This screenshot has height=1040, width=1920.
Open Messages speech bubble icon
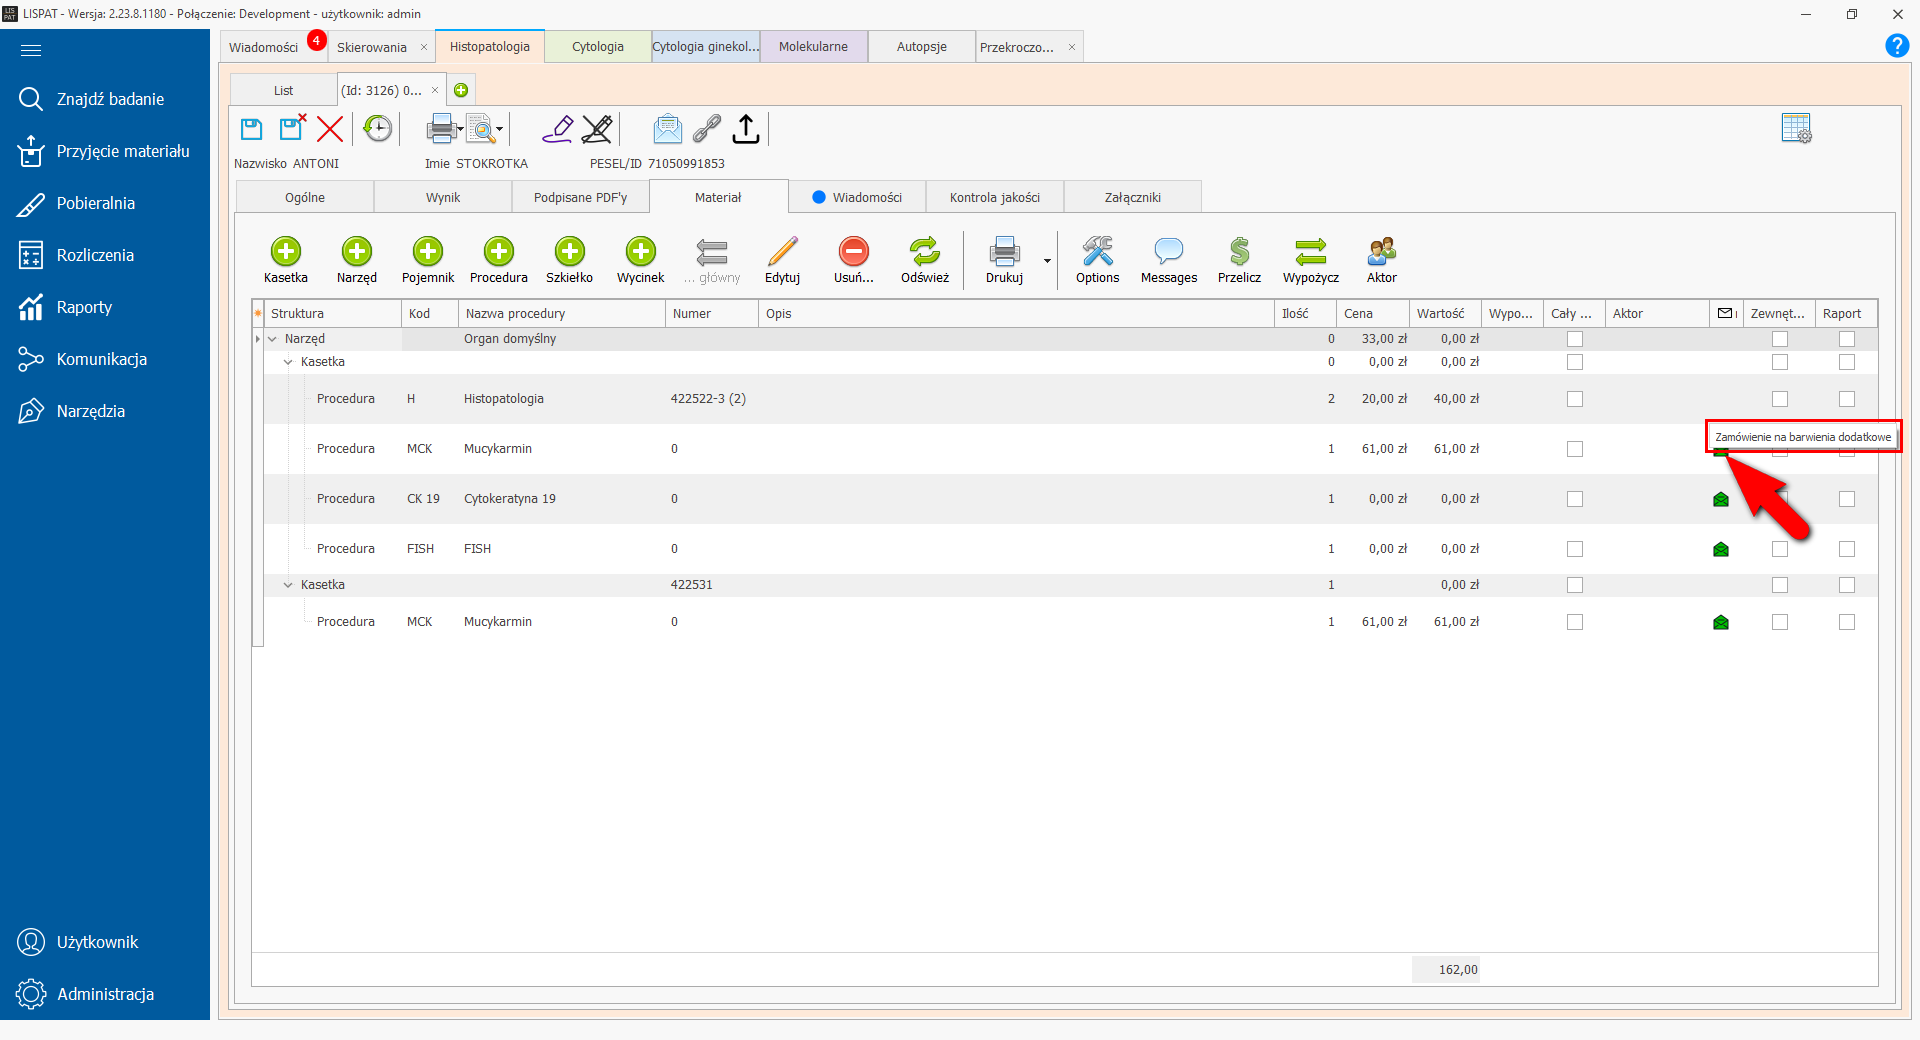point(1169,260)
